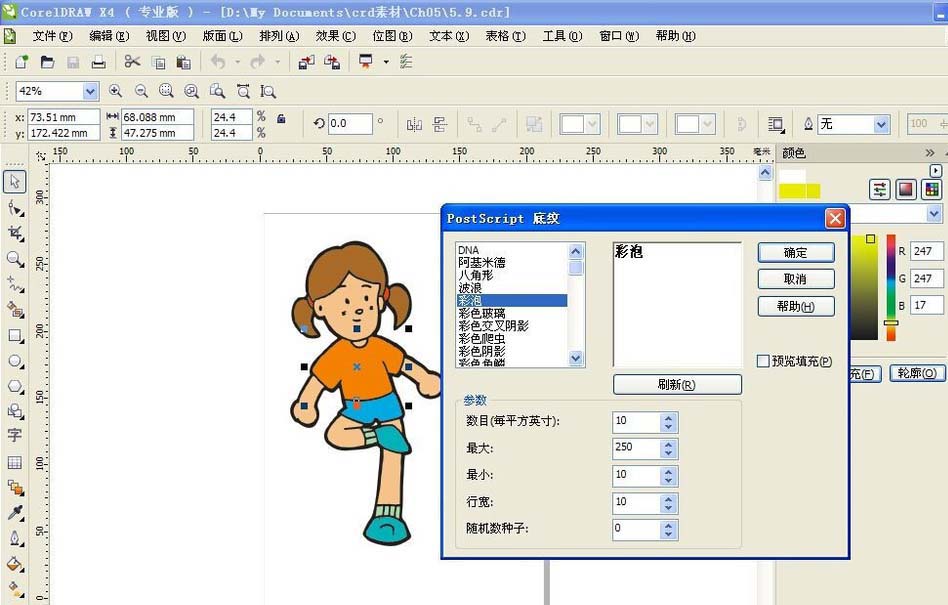Select the Pick tool
This screenshot has height=605, width=948.
point(14,182)
